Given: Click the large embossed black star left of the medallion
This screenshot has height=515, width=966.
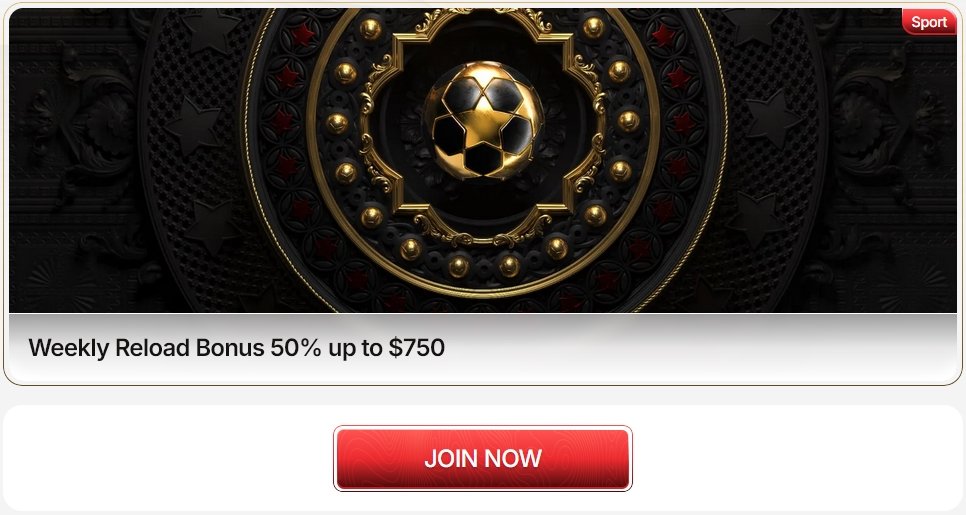Looking at the screenshot, I should (x=193, y=125).
